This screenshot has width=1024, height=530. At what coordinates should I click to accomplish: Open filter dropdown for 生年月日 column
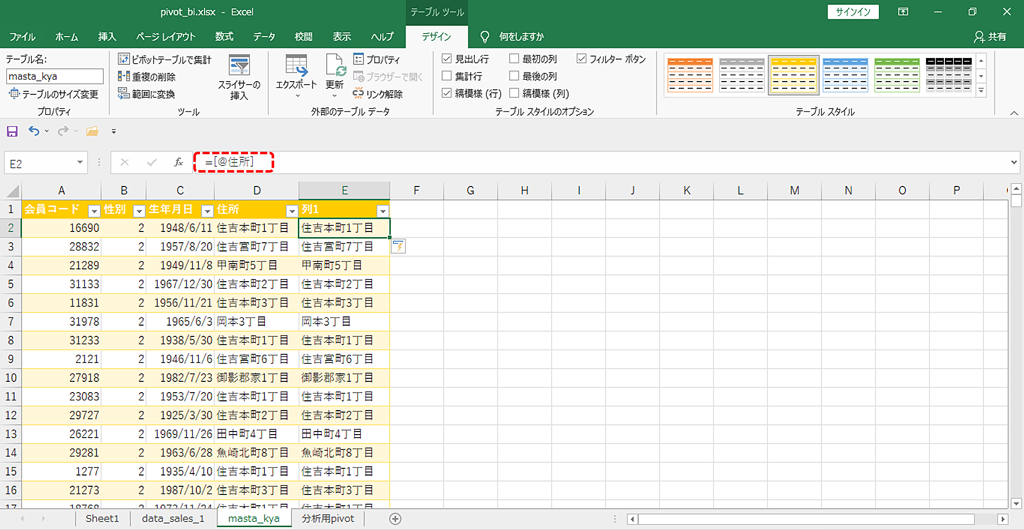click(207, 210)
